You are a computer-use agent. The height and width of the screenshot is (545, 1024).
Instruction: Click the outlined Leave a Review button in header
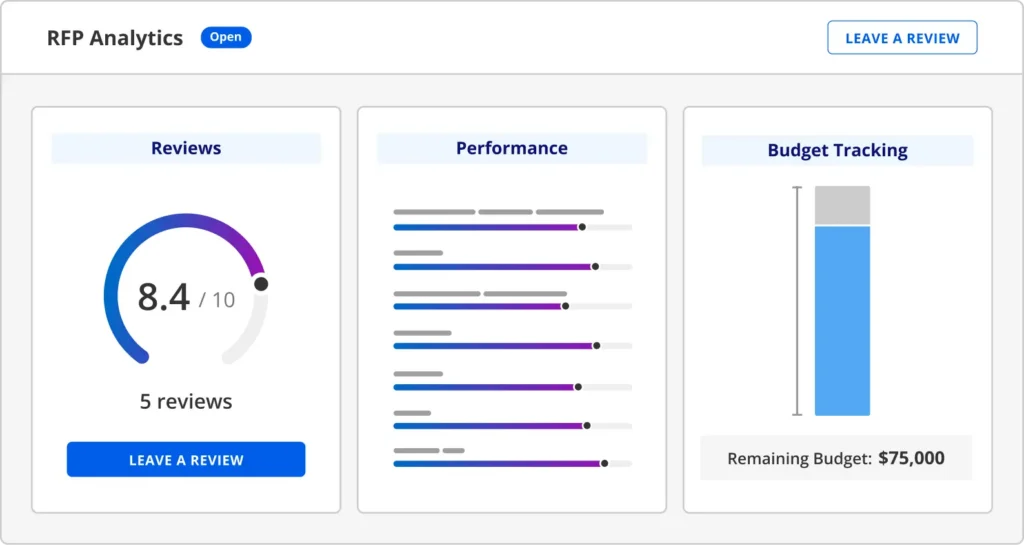pyautogui.click(x=901, y=38)
